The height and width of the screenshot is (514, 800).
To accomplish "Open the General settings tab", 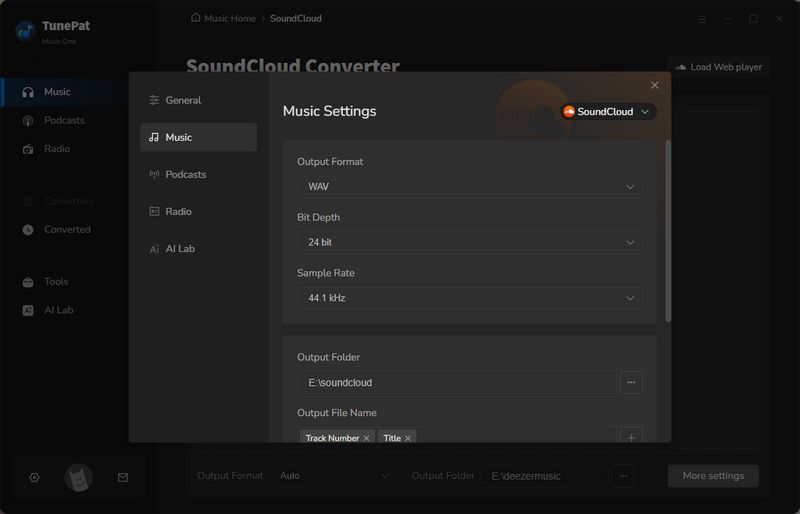I will 183,100.
